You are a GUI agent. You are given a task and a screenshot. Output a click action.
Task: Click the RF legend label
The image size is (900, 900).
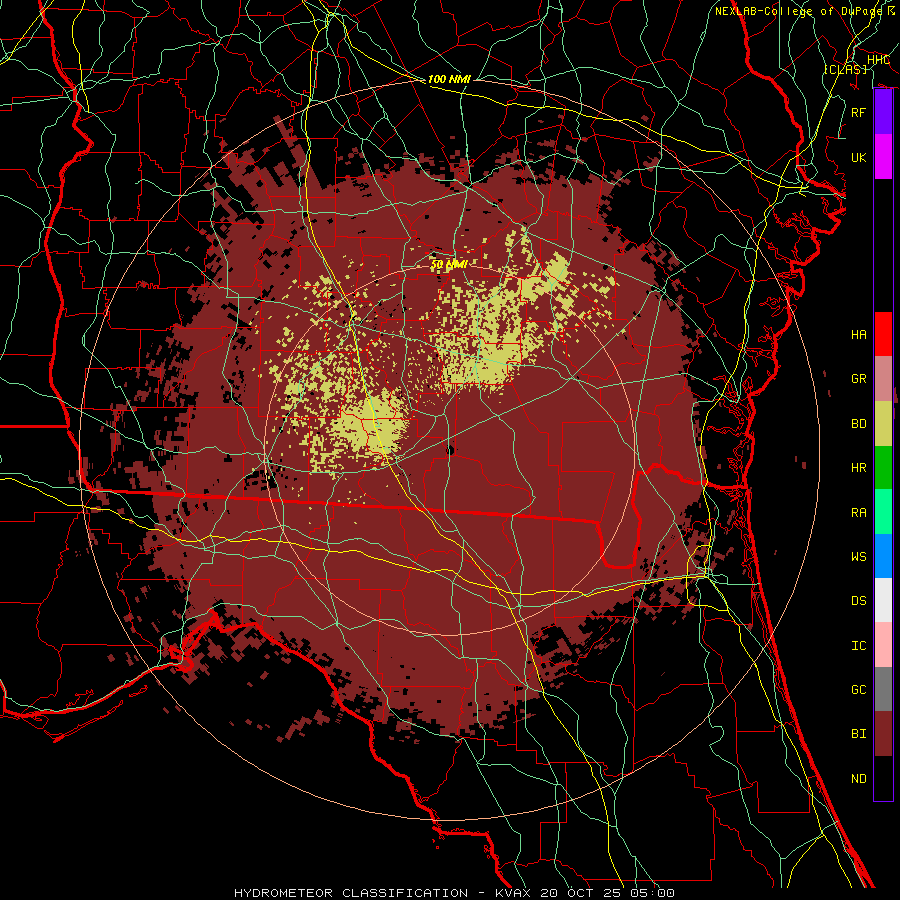tap(858, 112)
